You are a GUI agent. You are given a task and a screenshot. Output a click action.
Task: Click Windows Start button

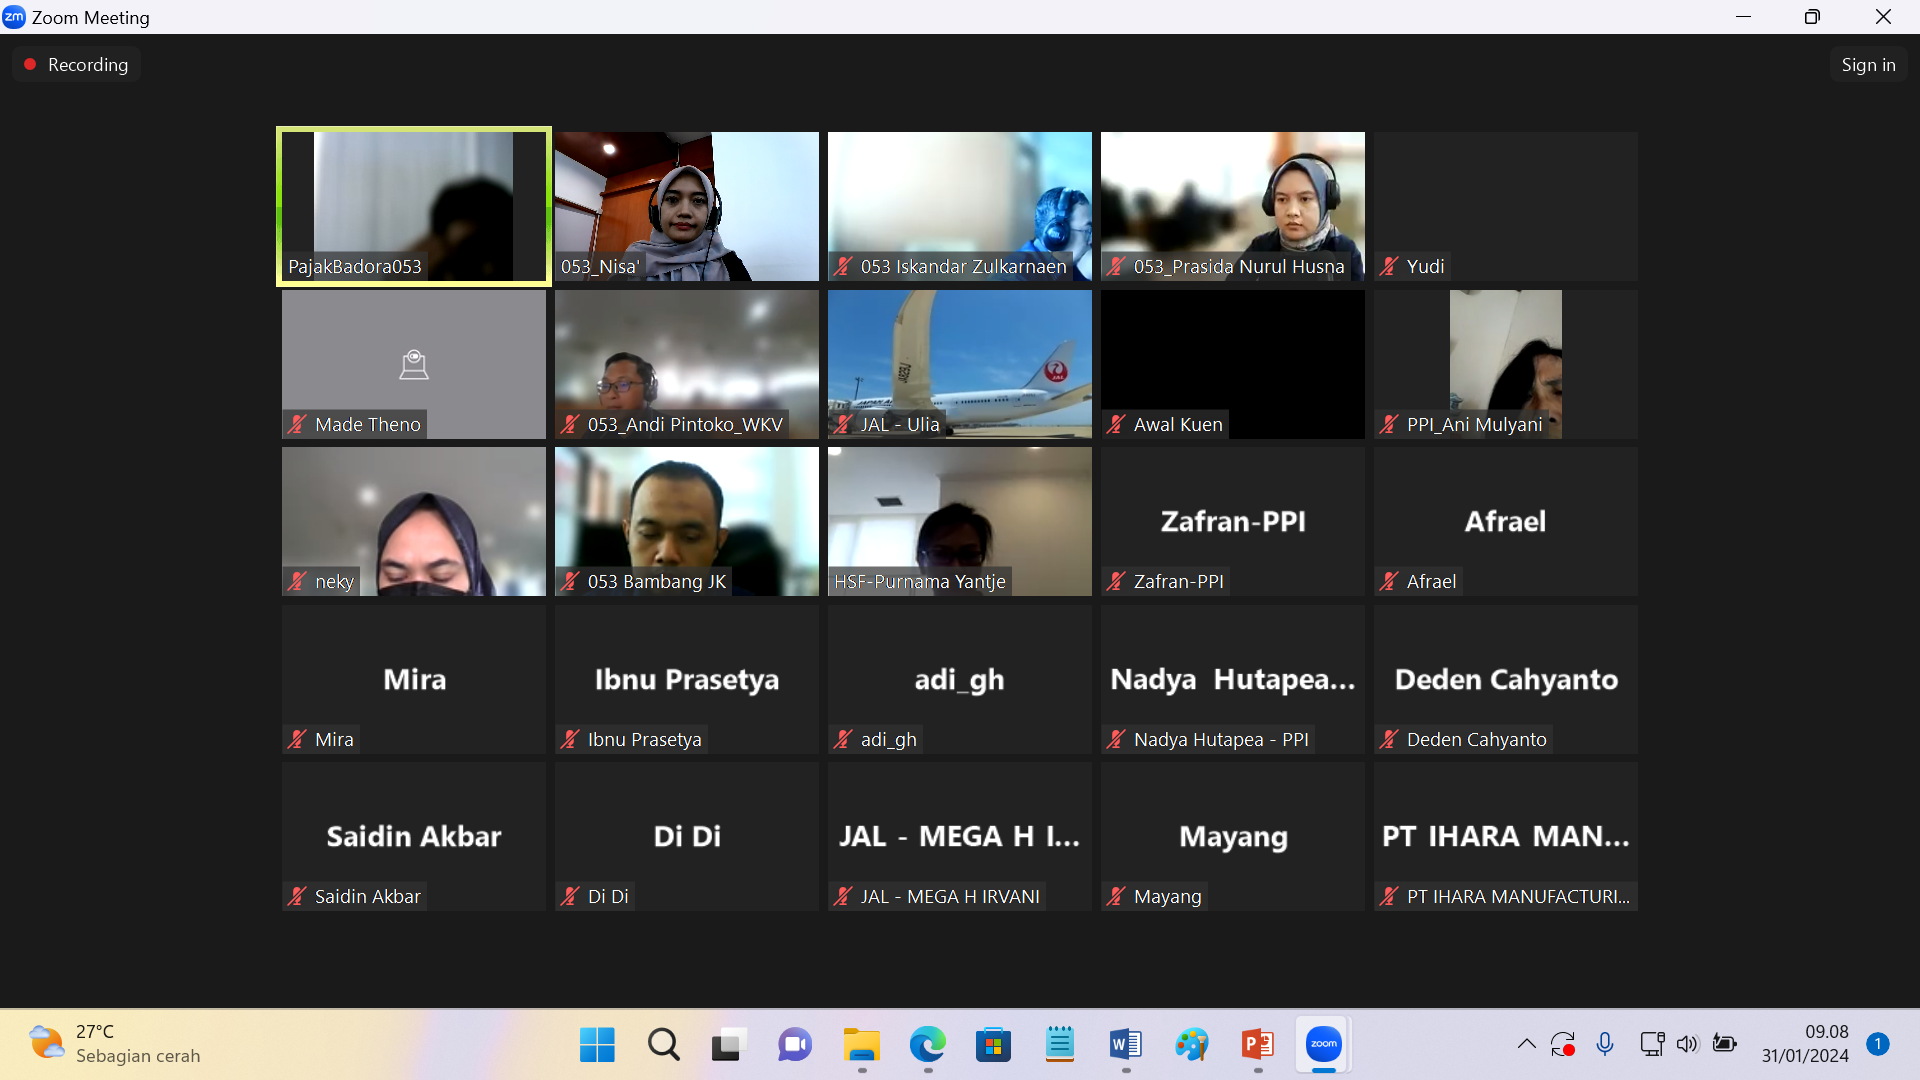(597, 1045)
